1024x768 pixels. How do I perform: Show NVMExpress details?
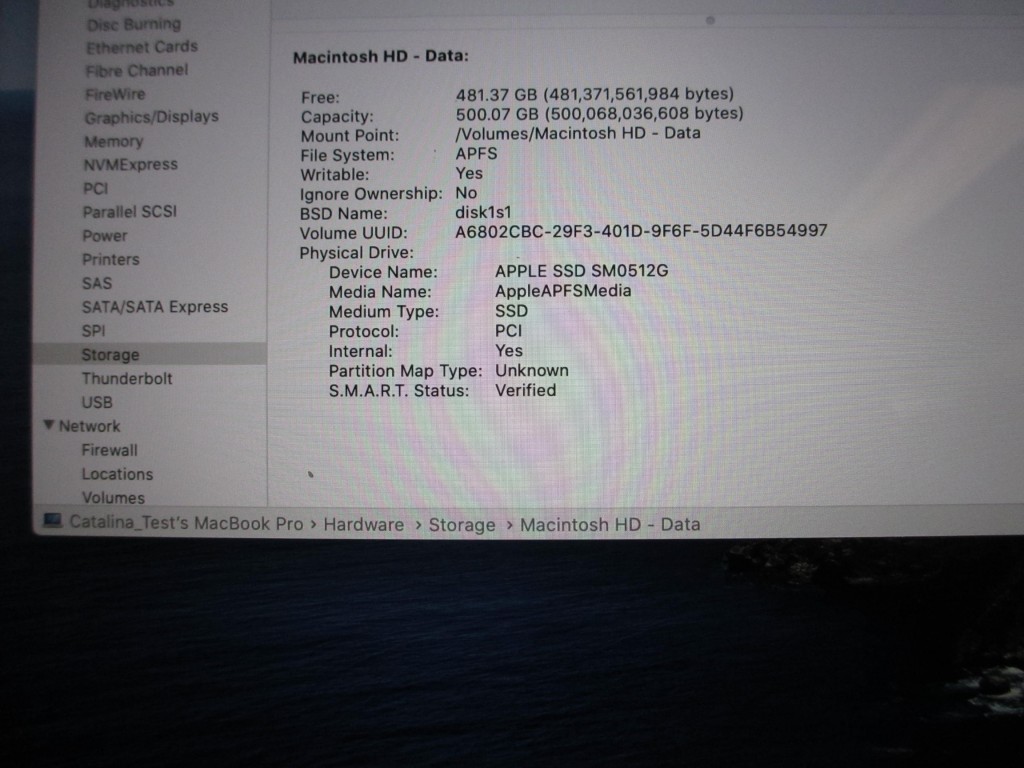pos(131,165)
